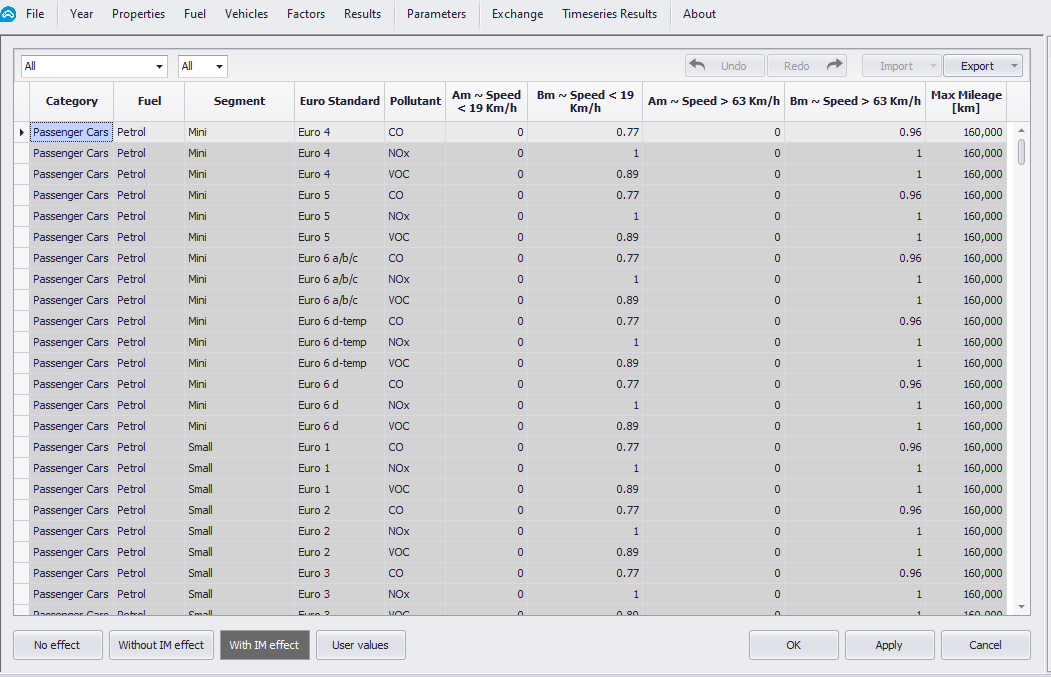
Task: Click the COPERT app logo icon
Action: 9,14
